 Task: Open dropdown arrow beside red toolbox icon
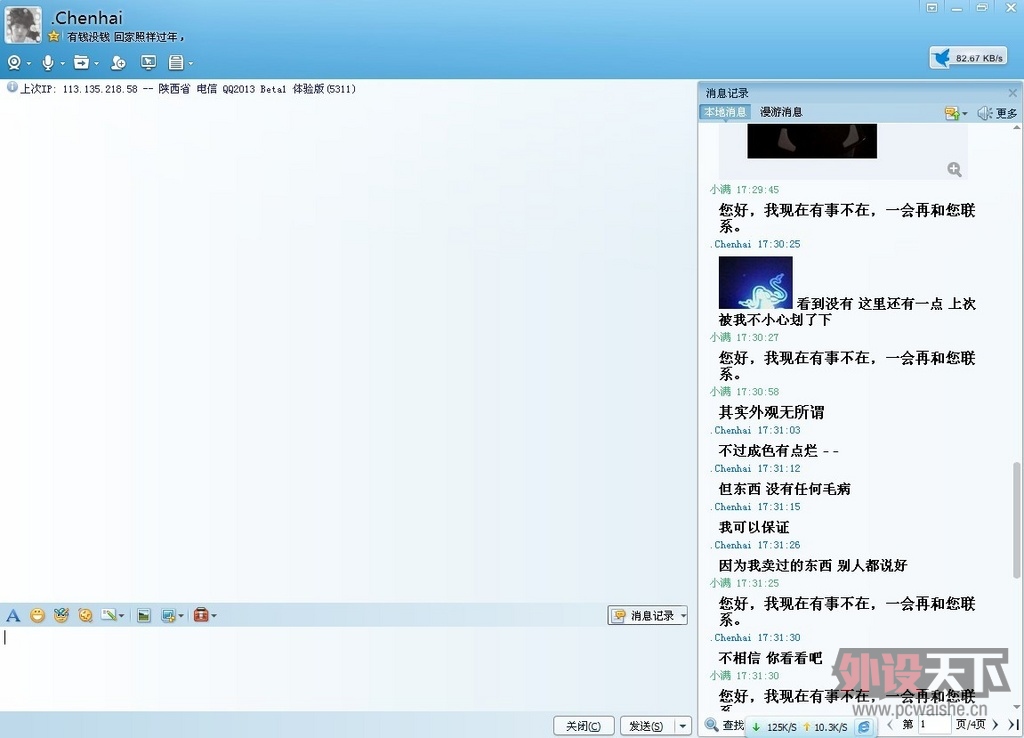(214, 616)
